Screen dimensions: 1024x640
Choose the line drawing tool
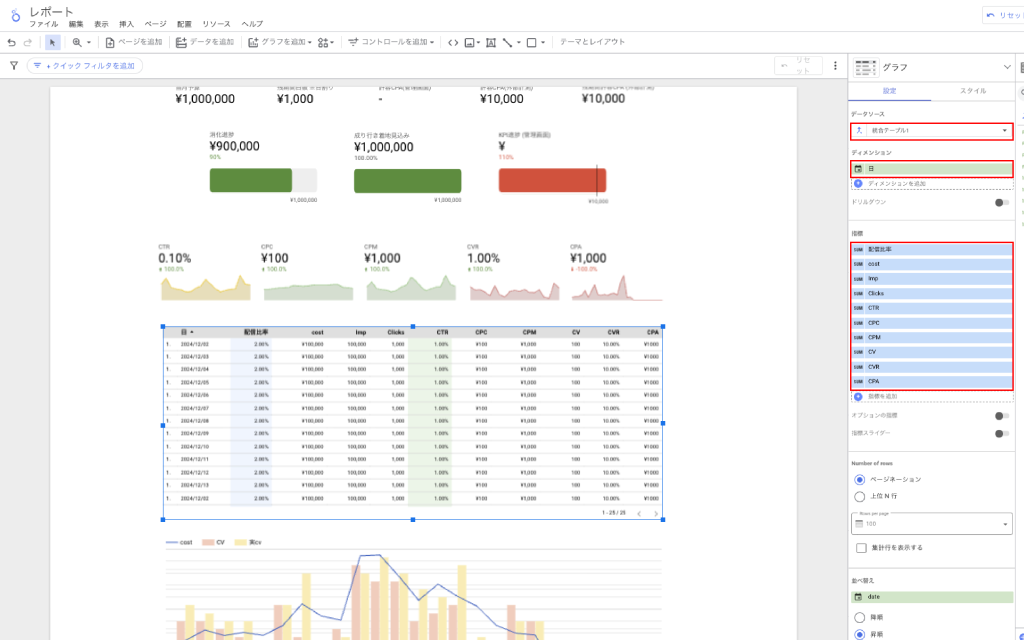[x=507, y=42]
